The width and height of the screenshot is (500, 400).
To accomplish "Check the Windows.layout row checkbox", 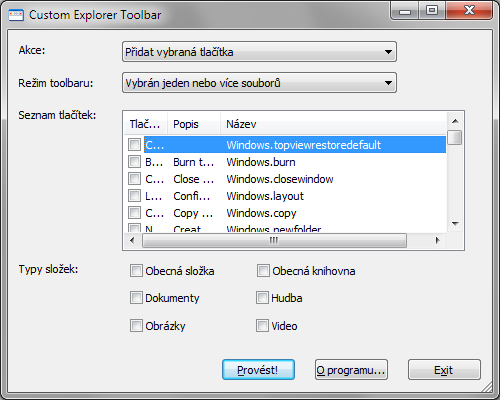I will coord(134,196).
